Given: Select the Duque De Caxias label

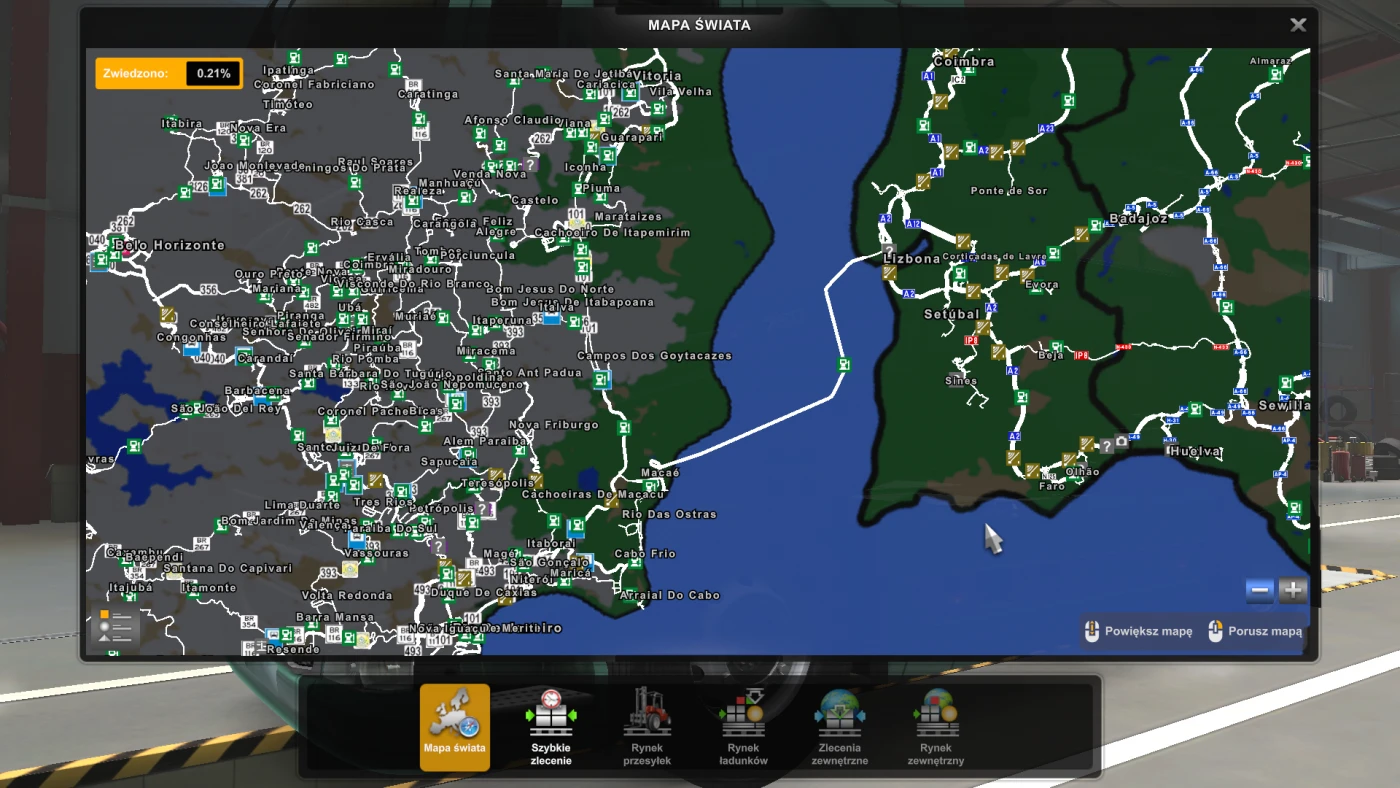Looking at the screenshot, I should tap(484, 593).
